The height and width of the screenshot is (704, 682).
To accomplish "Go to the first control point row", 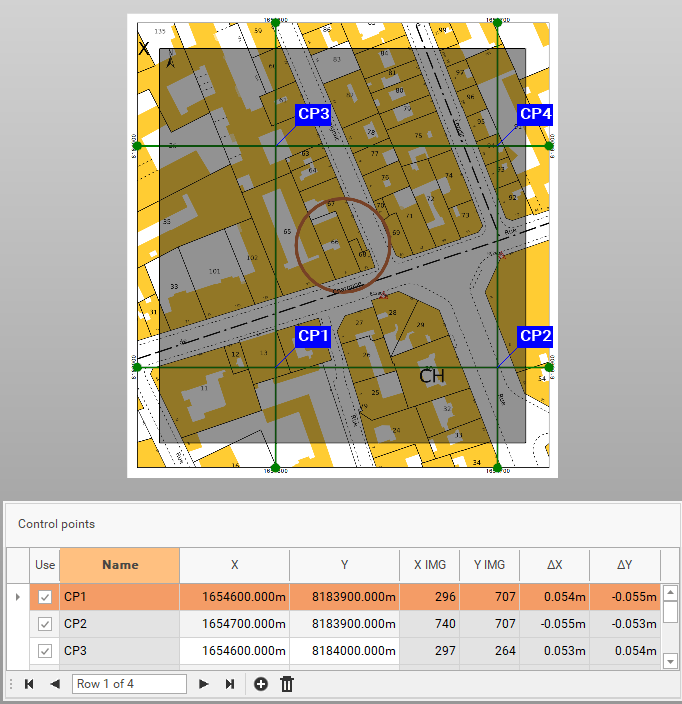I will coord(29,684).
